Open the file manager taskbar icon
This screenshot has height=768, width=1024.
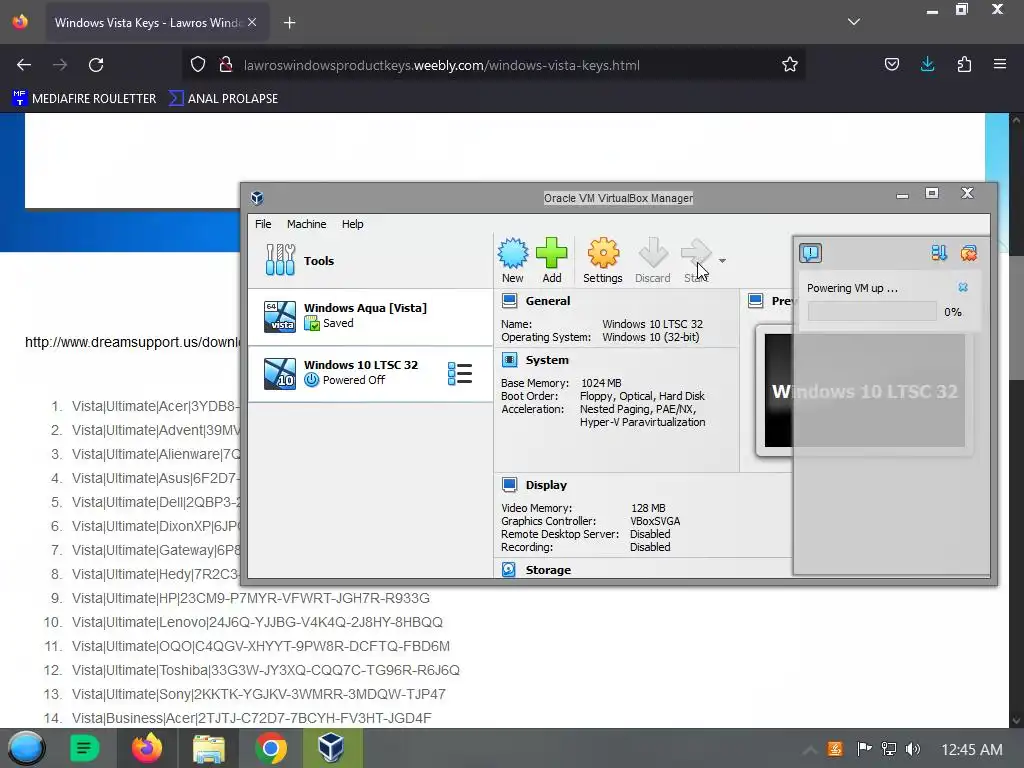tap(208, 748)
